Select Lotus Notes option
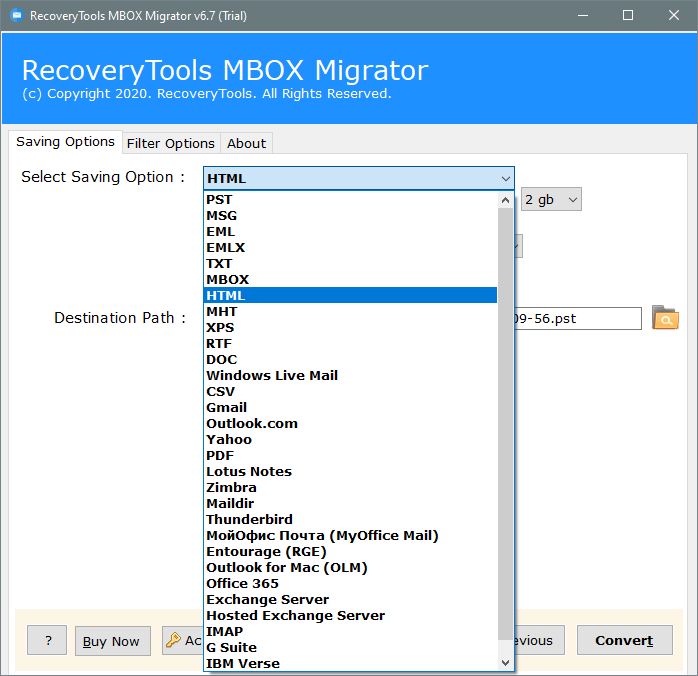698x676 pixels. pos(350,472)
